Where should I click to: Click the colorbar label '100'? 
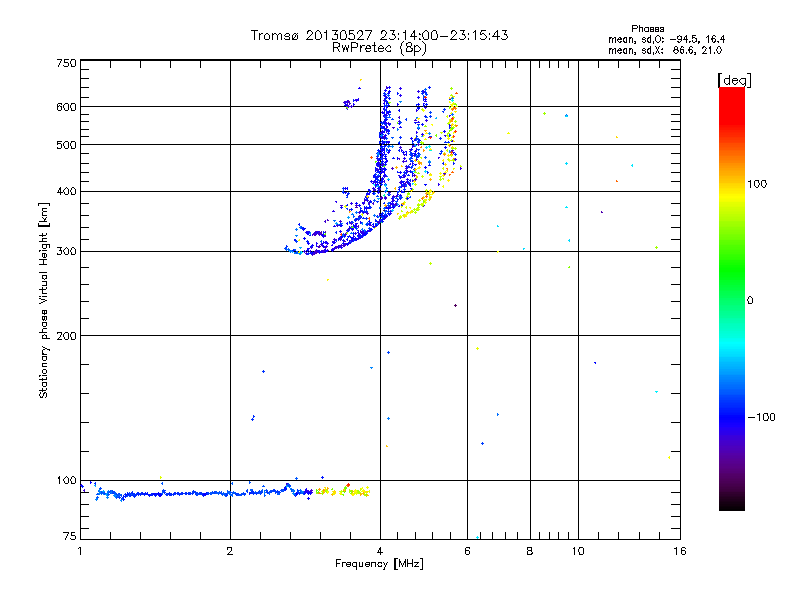tap(757, 184)
